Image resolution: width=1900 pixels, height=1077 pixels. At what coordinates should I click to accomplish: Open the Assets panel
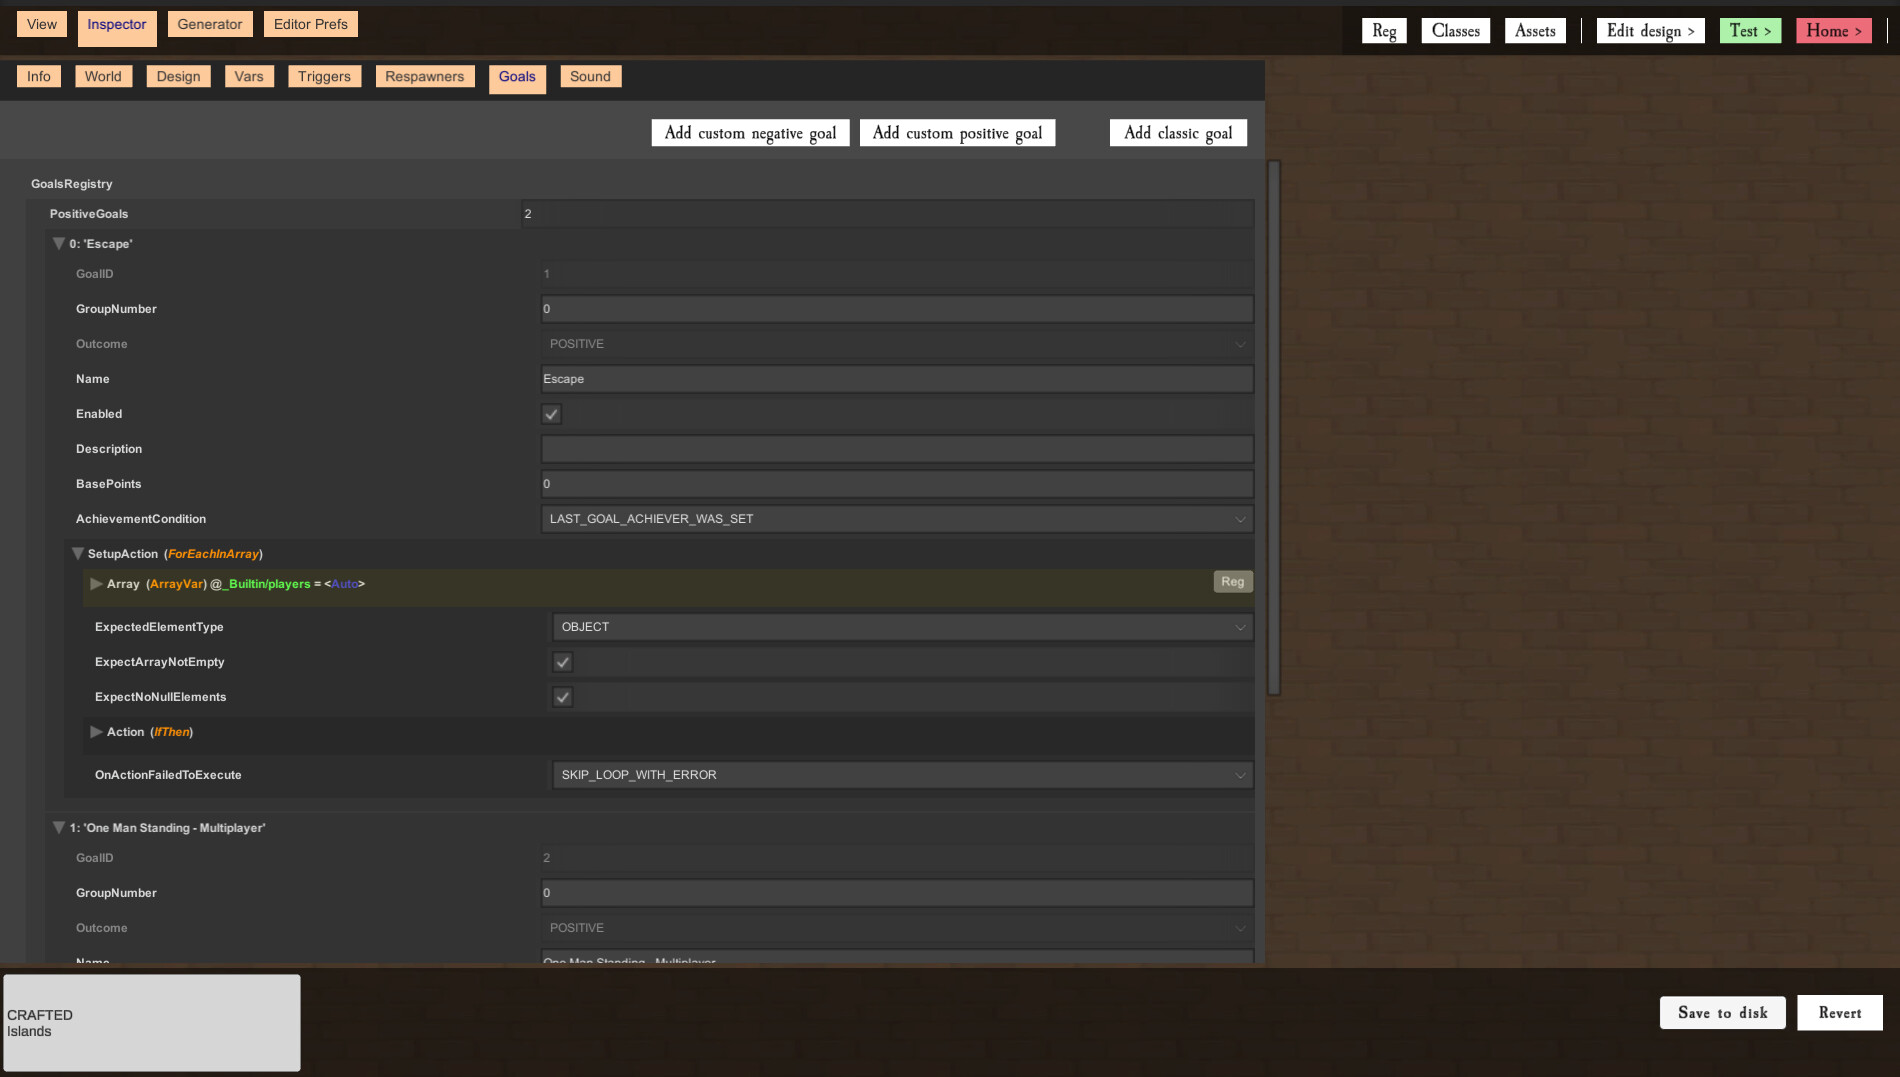point(1535,30)
